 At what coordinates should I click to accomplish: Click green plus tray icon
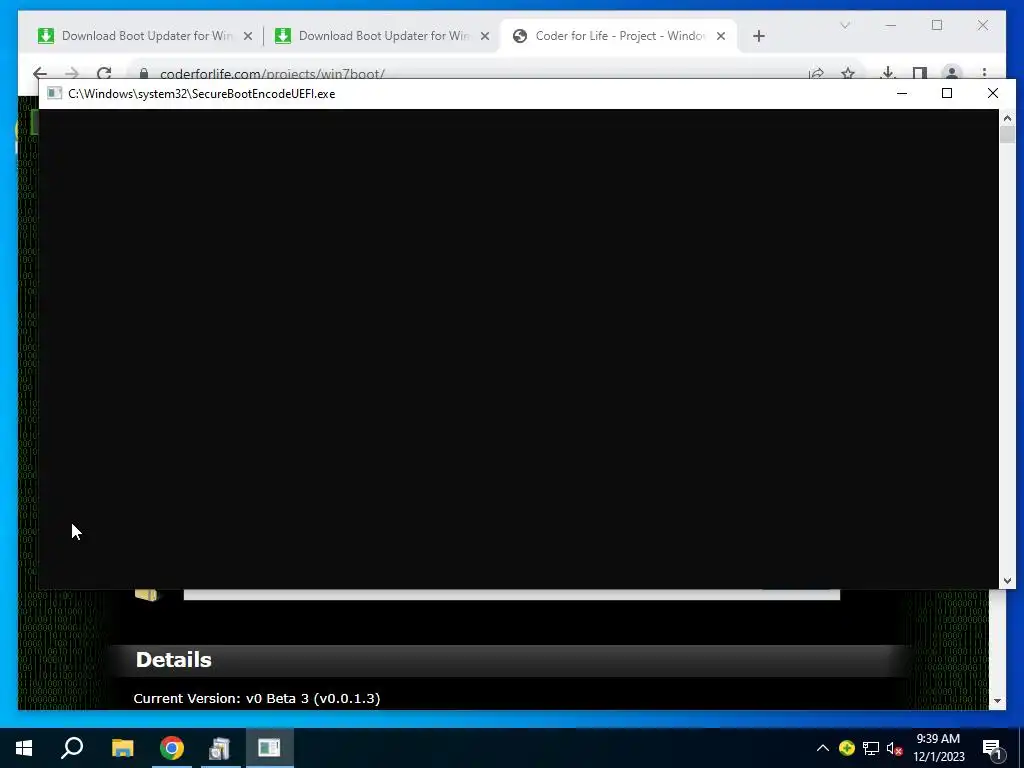(847, 748)
